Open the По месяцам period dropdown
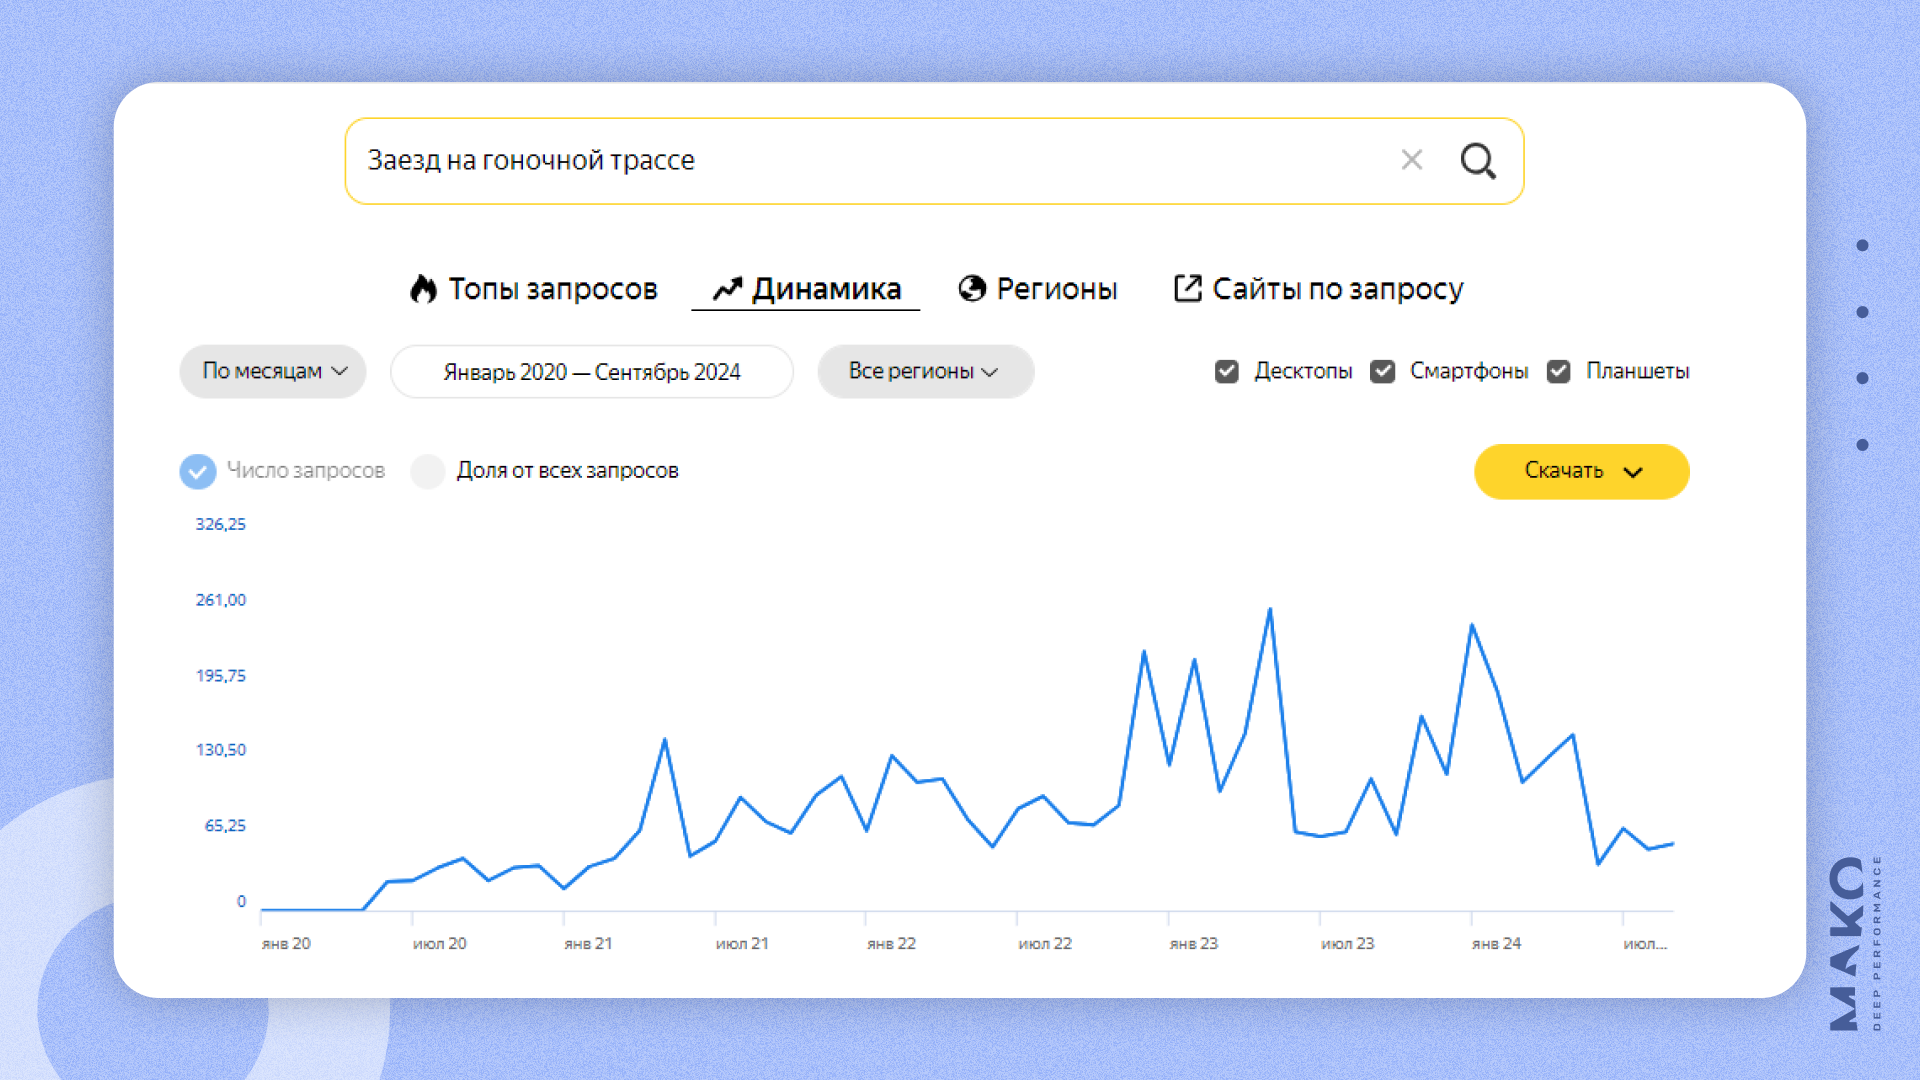The height and width of the screenshot is (1080, 1920). (273, 372)
